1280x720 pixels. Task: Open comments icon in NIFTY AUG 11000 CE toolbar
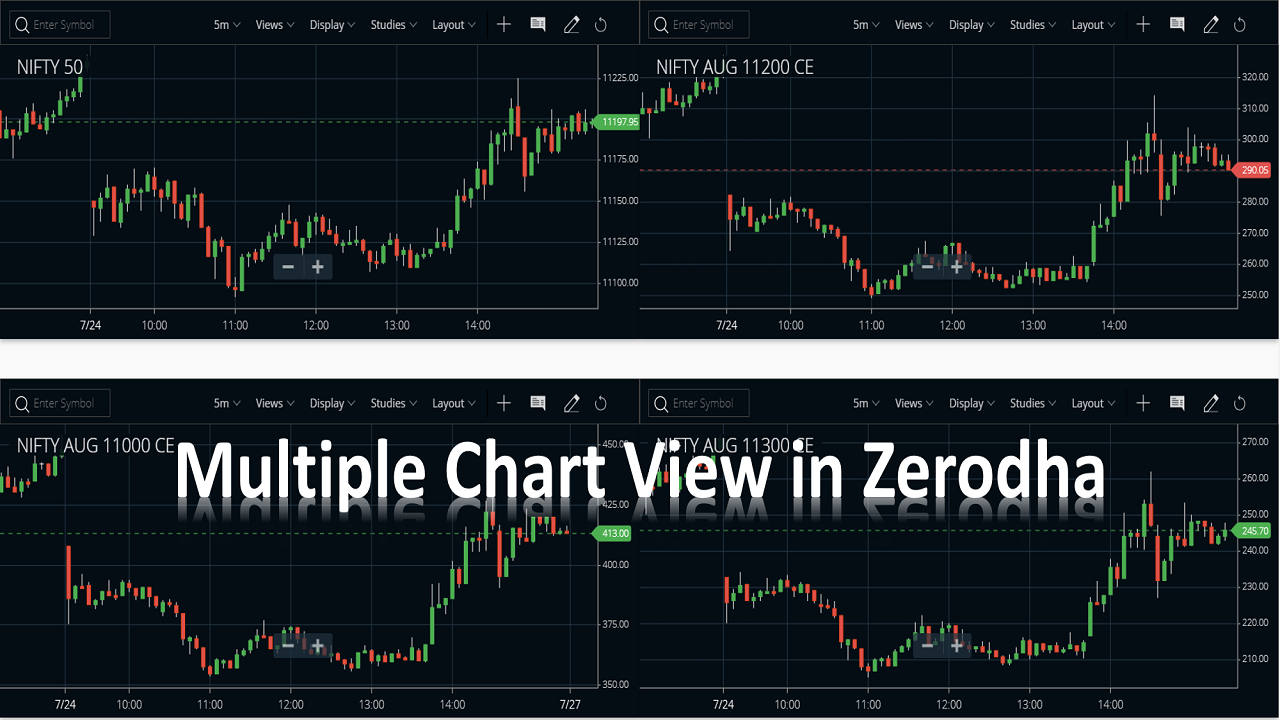(538, 403)
